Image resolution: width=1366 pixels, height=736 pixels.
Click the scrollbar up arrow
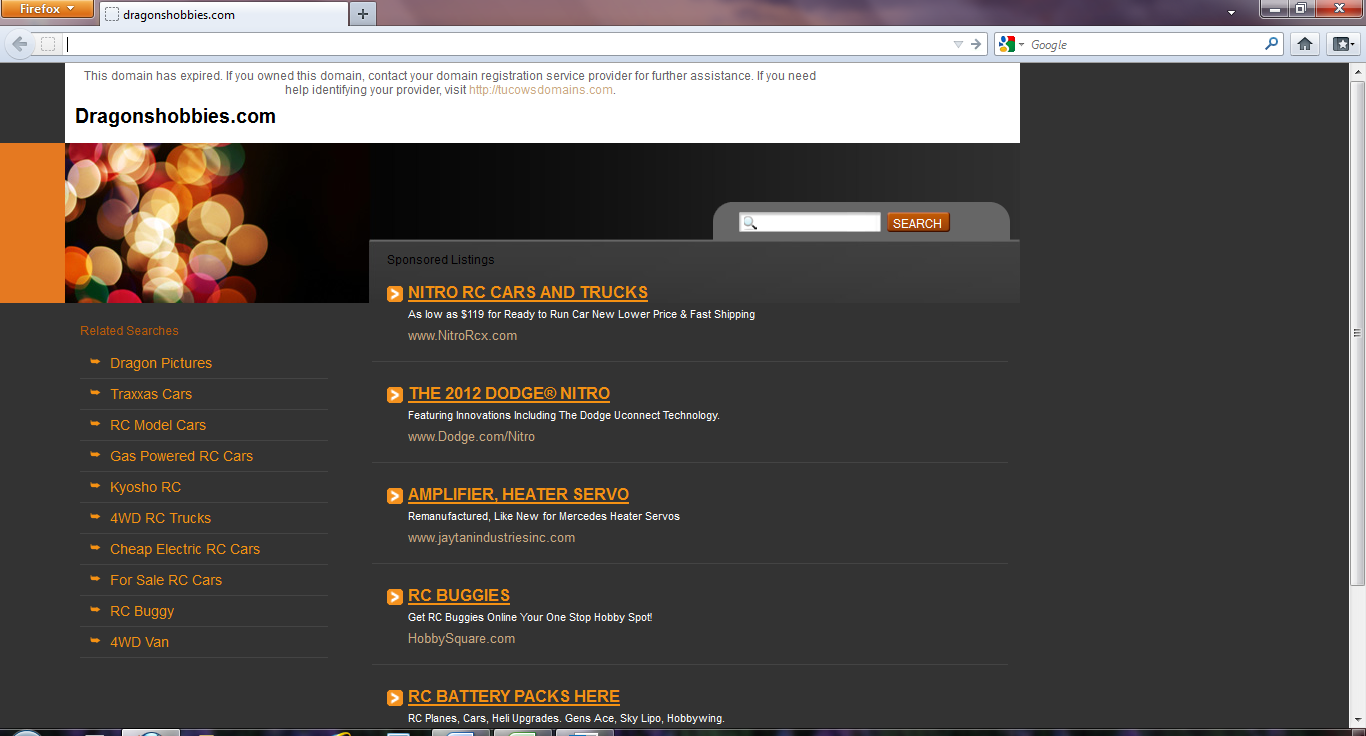(x=1357, y=71)
